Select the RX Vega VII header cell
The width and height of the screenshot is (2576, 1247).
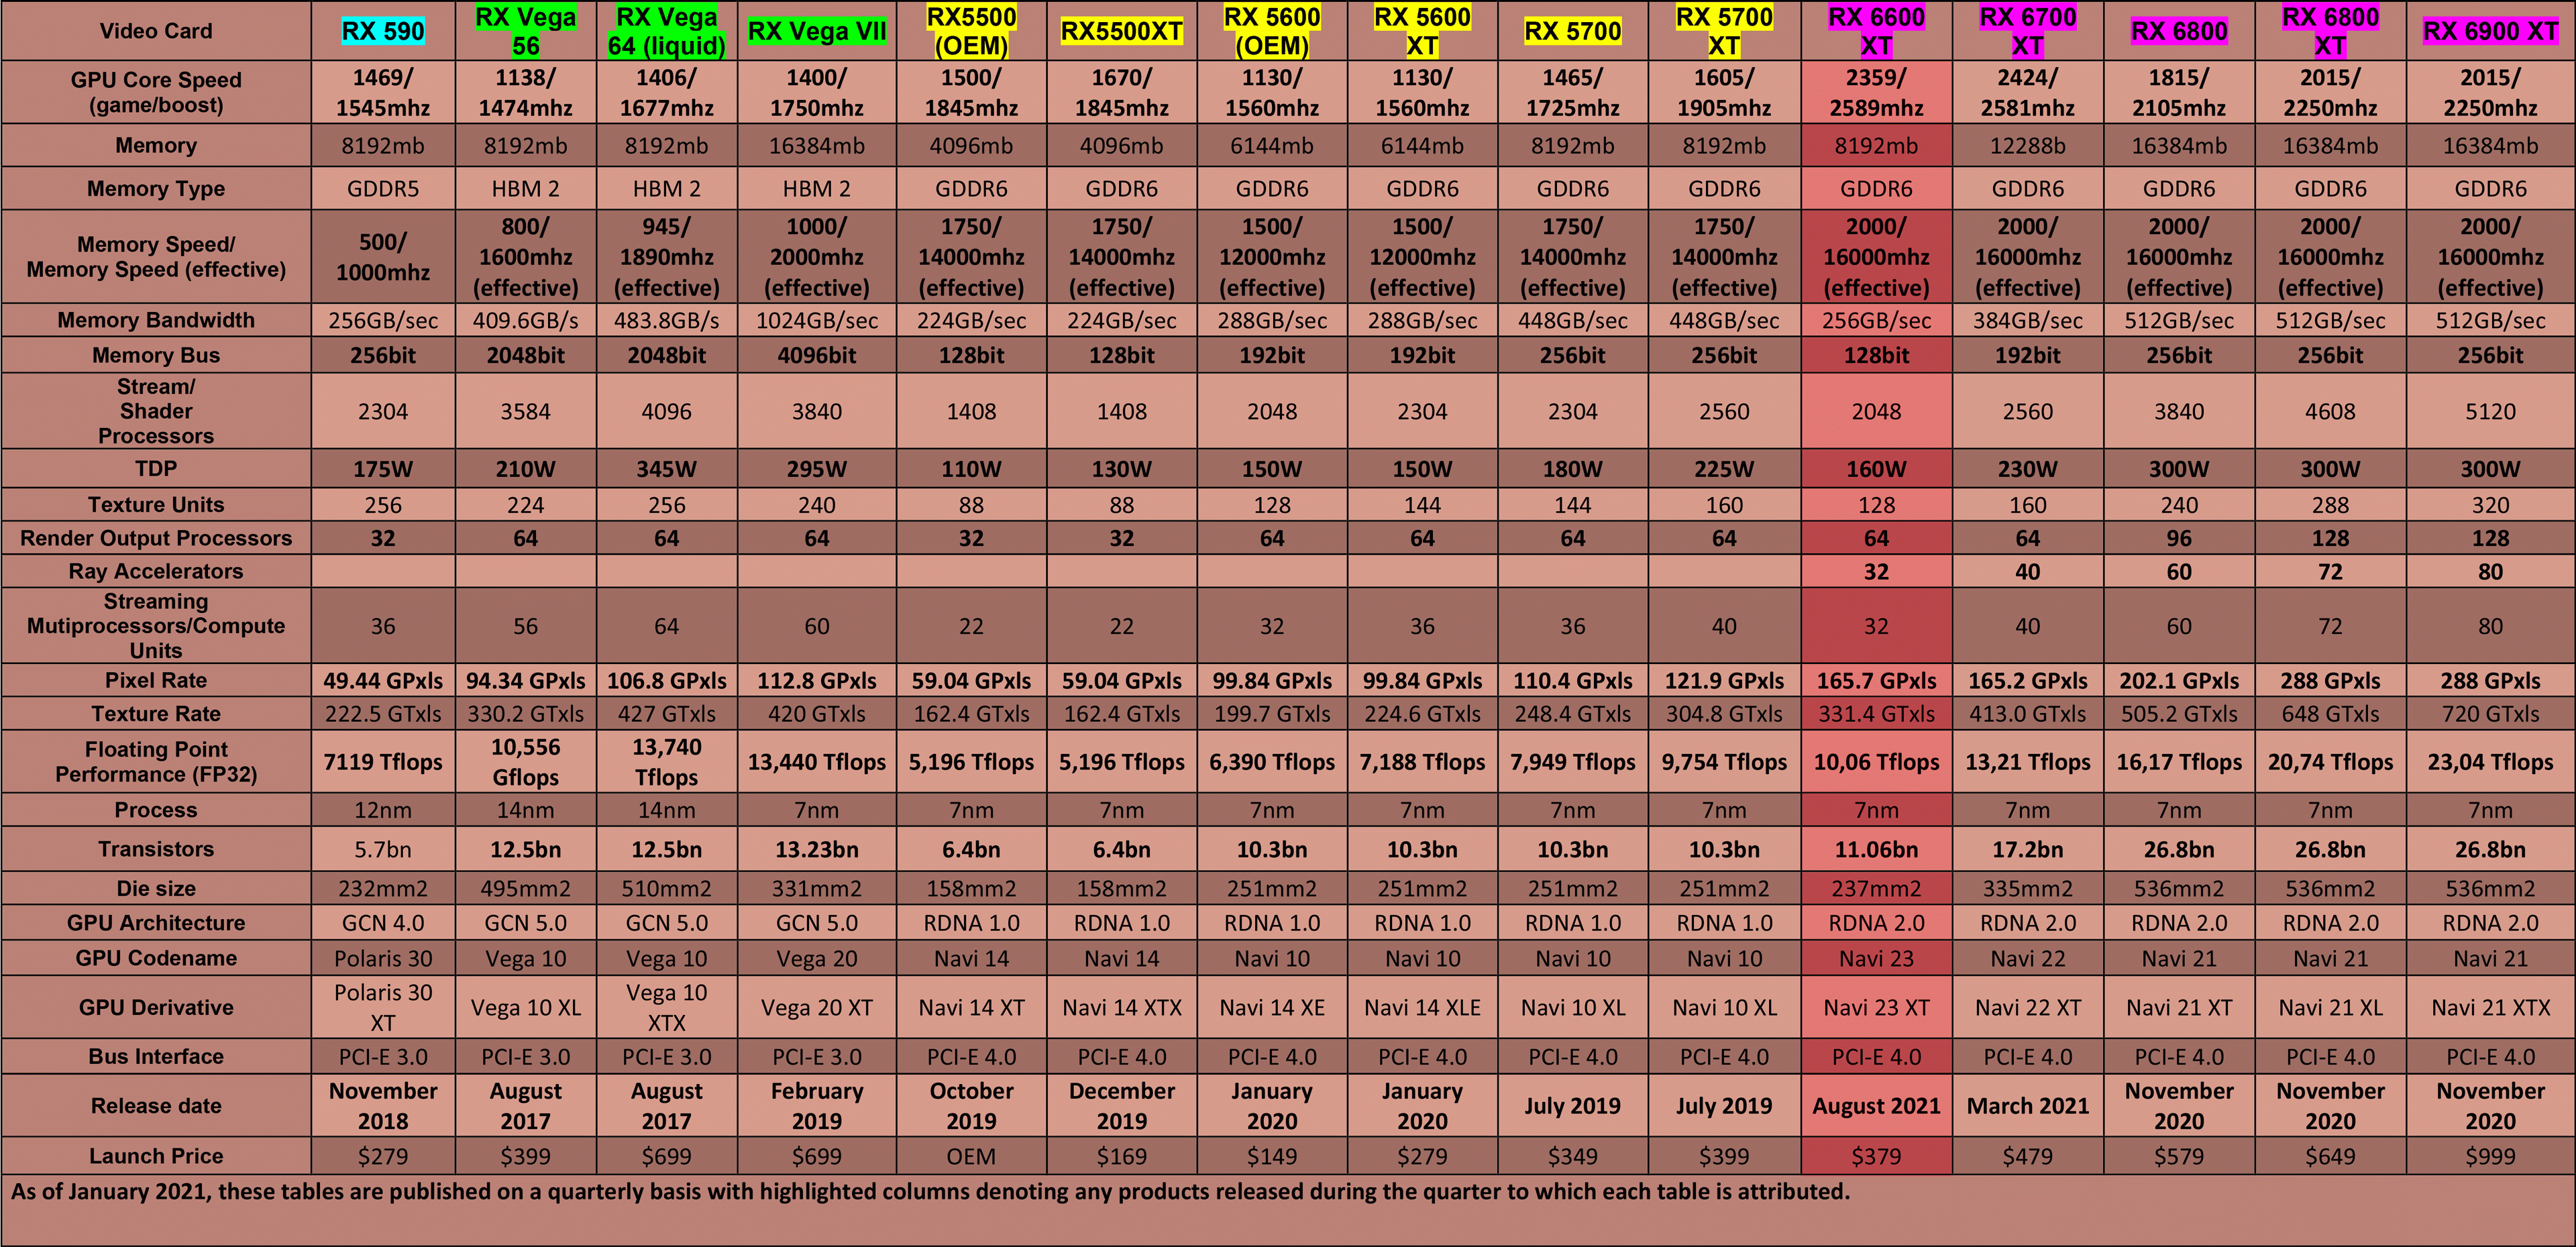coord(817,31)
